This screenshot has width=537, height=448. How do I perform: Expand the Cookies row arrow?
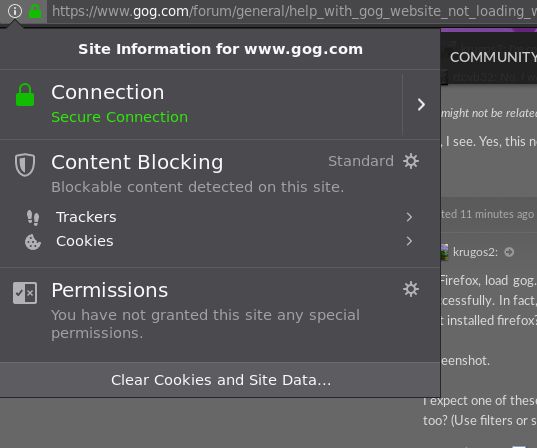pos(409,241)
